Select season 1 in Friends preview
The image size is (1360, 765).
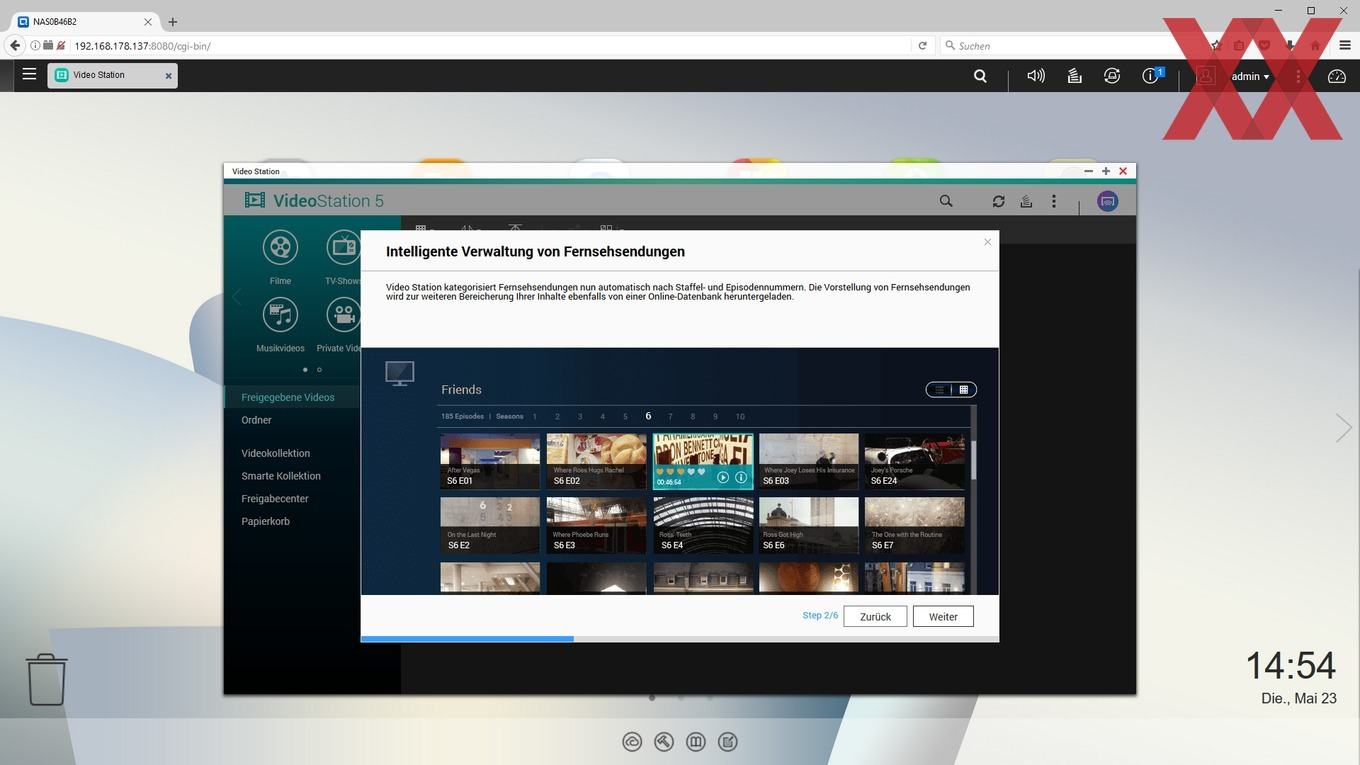[534, 416]
